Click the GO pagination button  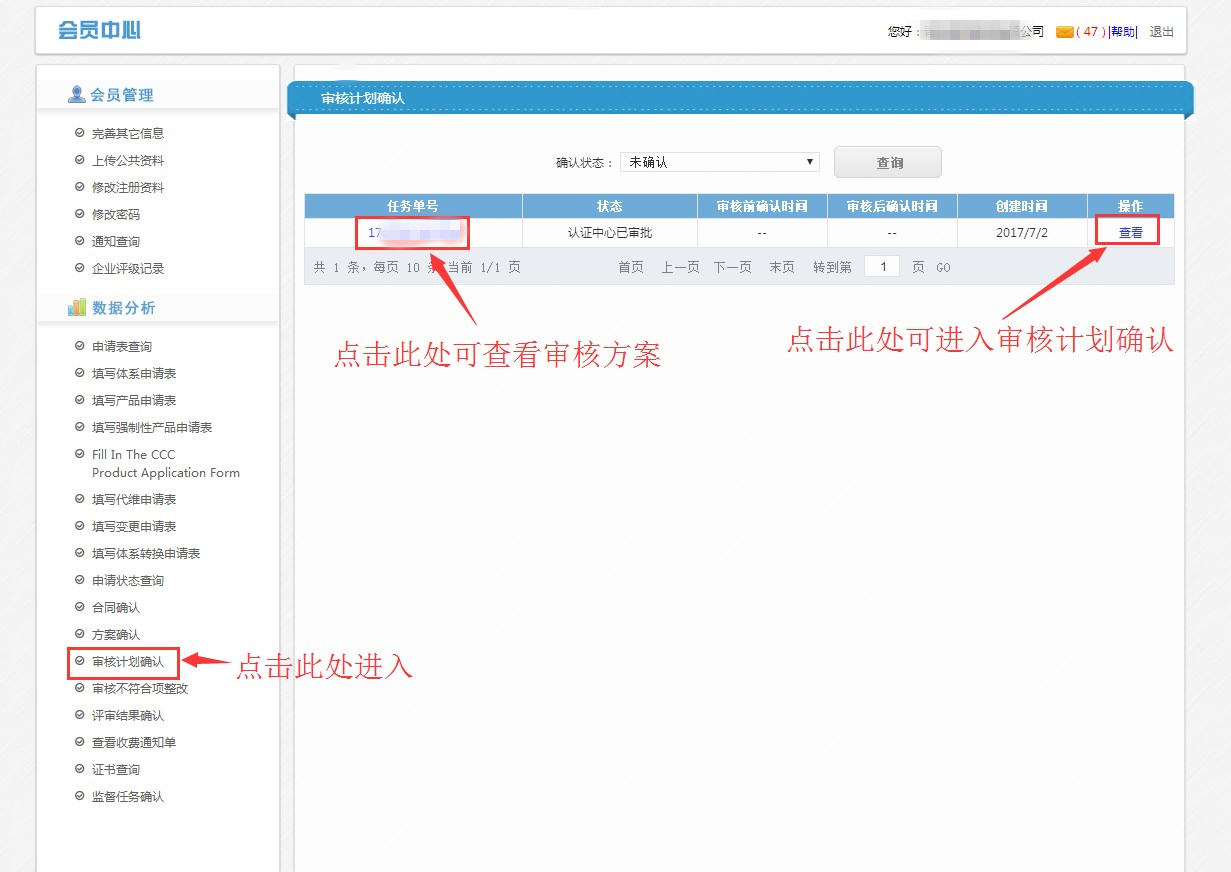943,268
